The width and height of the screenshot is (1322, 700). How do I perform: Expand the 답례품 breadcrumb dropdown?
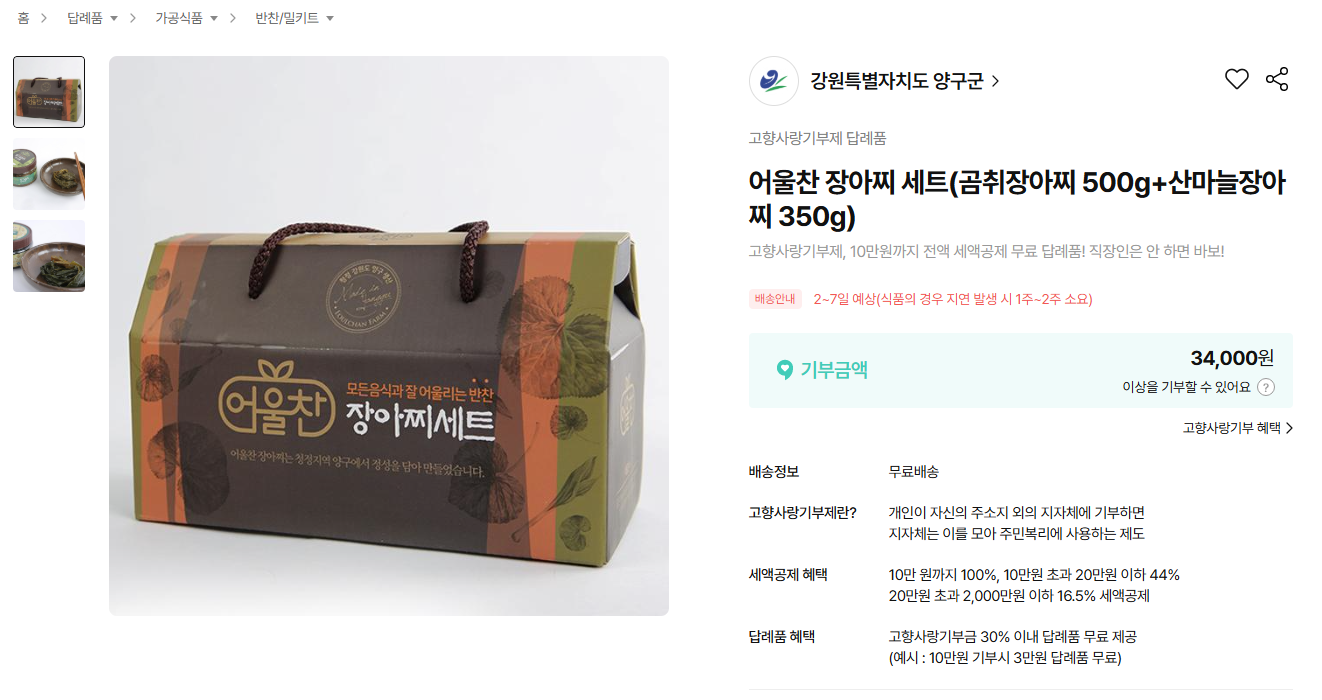pyautogui.click(x=114, y=19)
